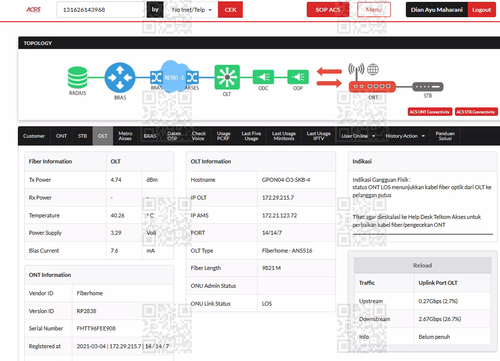500x361 pixels.
Task: Expand the User Online dropdown
Action: (x=358, y=136)
